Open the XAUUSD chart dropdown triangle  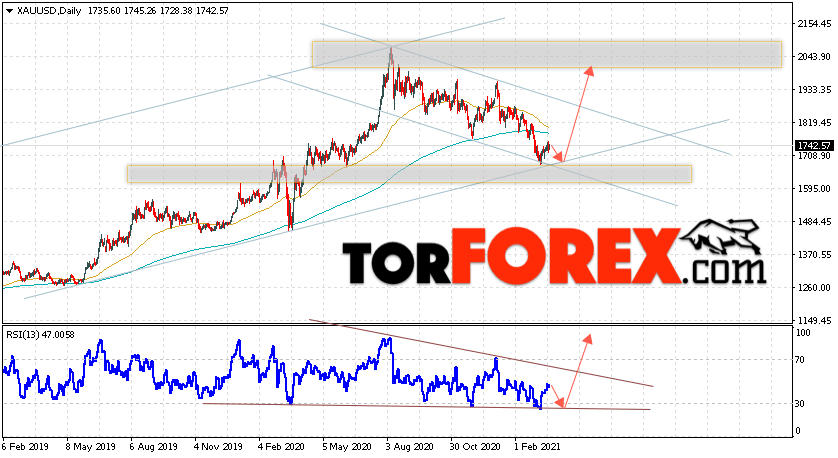tap(9, 11)
